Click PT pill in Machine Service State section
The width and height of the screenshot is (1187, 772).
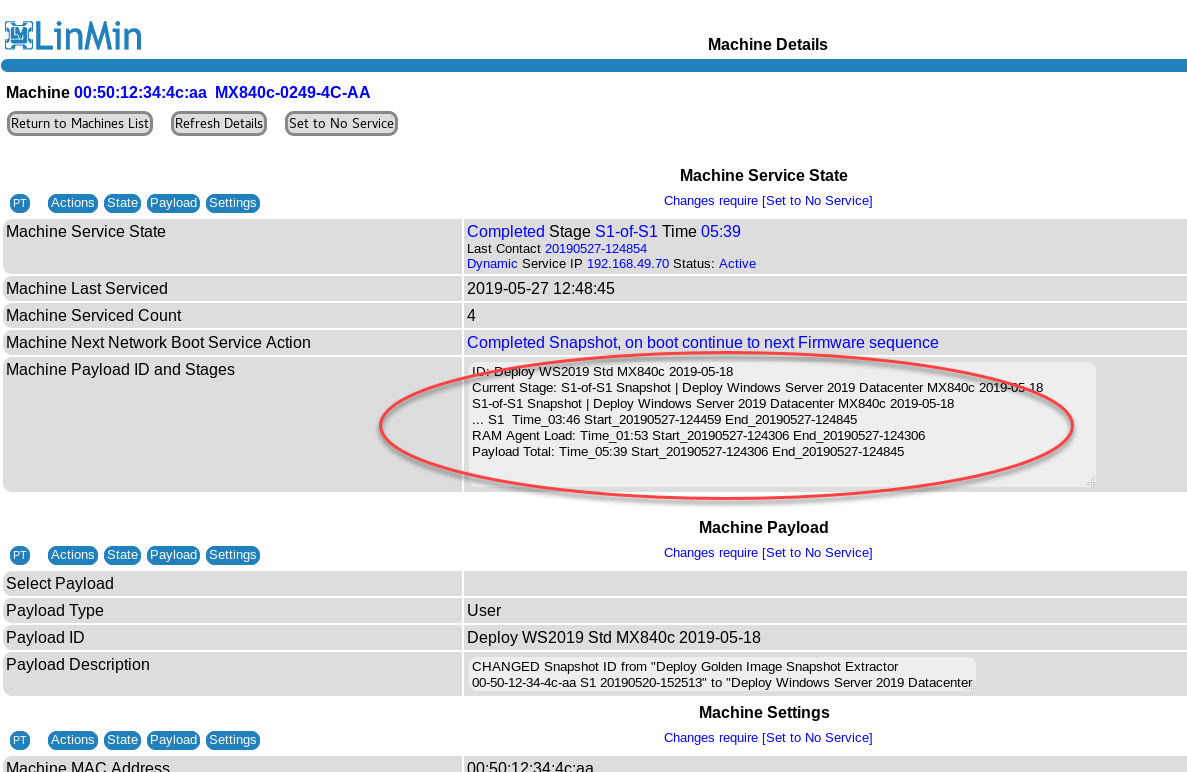(20, 203)
